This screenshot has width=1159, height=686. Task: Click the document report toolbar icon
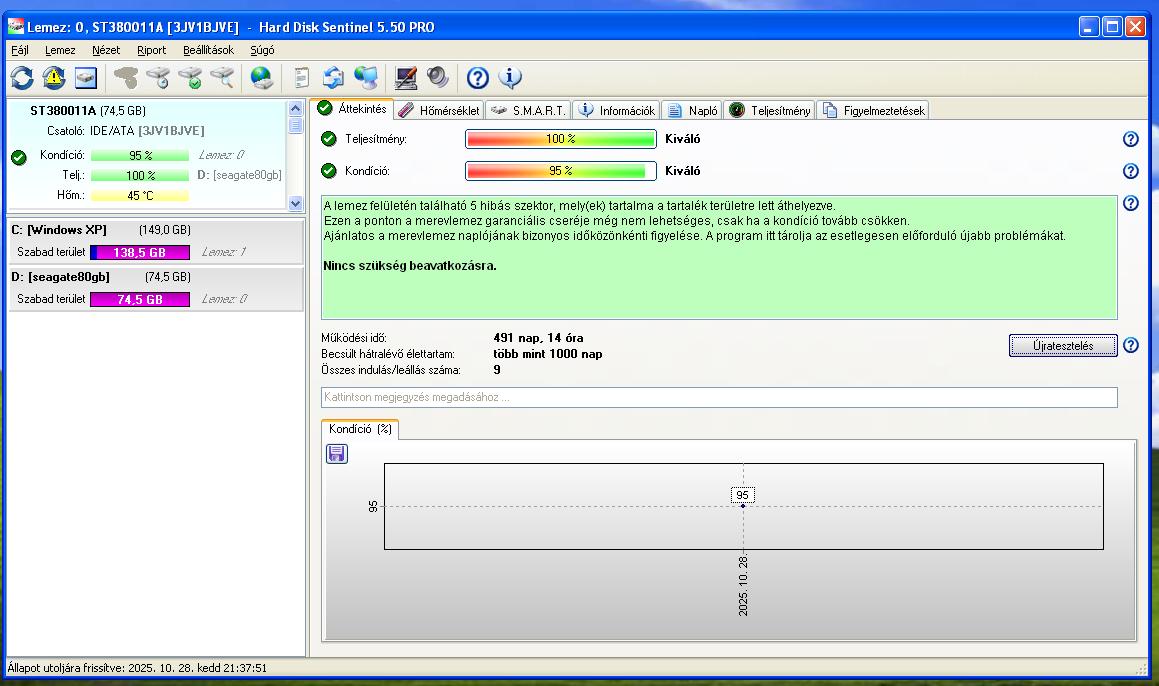coord(302,77)
